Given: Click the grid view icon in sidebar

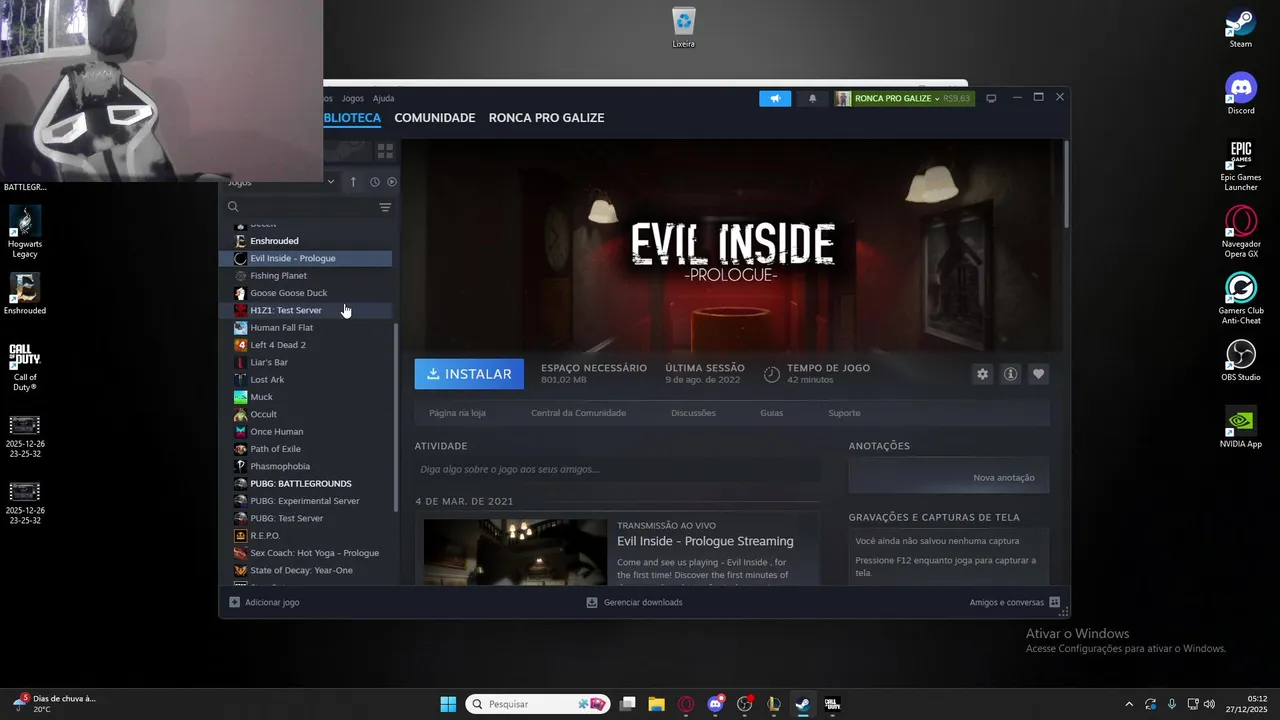Looking at the screenshot, I should coord(385,151).
